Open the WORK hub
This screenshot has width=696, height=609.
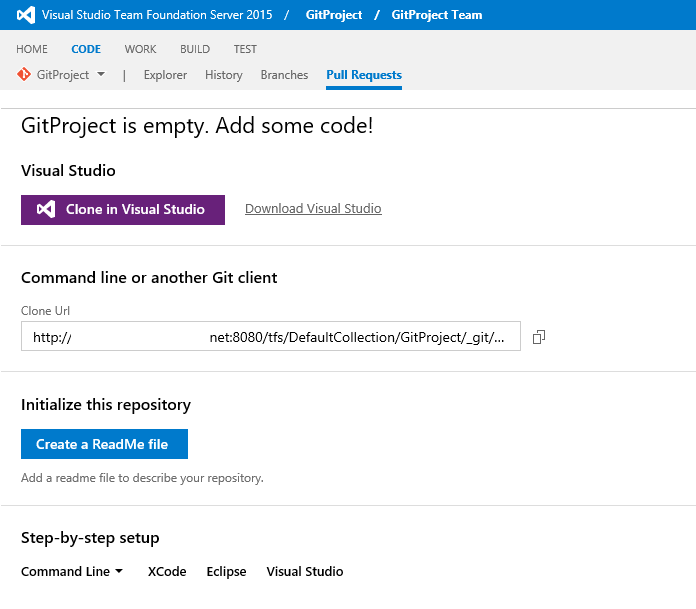pos(140,49)
